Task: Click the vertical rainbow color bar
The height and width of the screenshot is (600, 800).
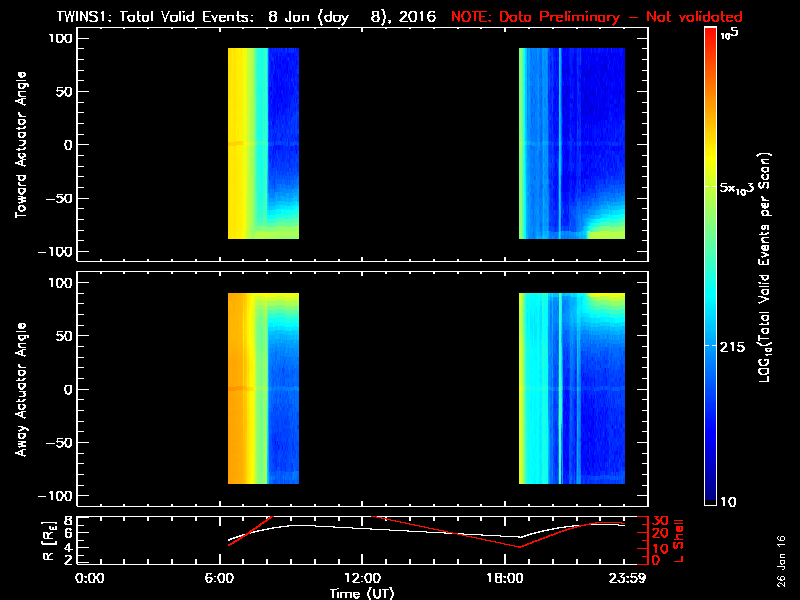Action: point(711,266)
